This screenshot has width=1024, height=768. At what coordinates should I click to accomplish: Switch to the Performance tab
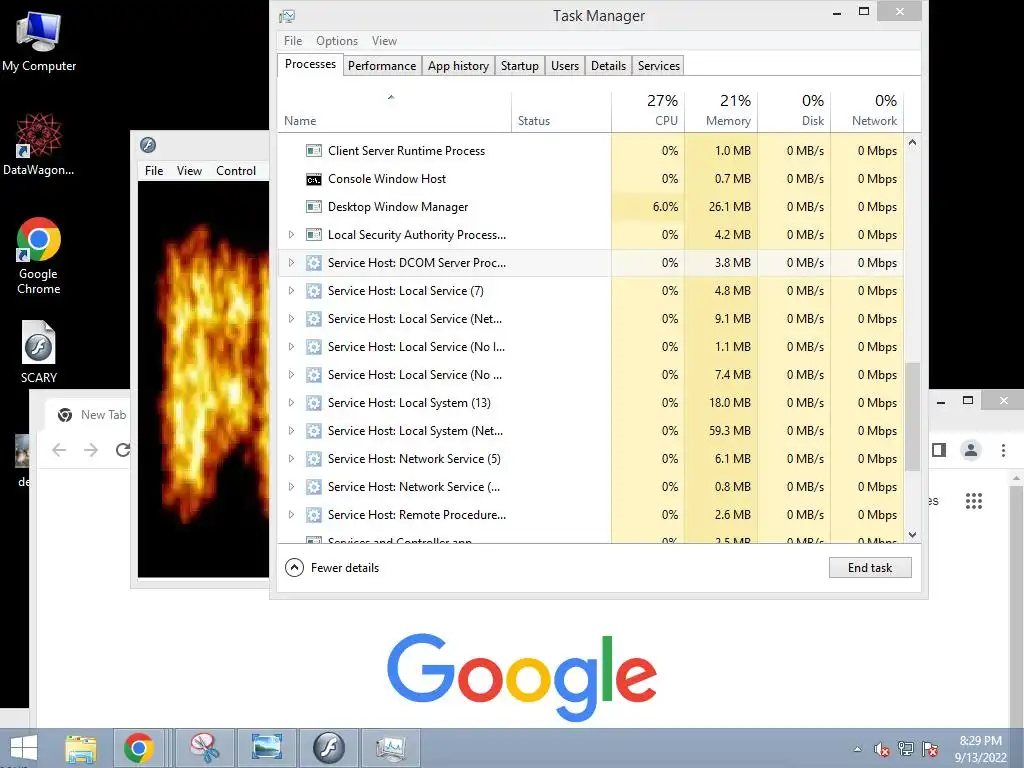(382, 66)
